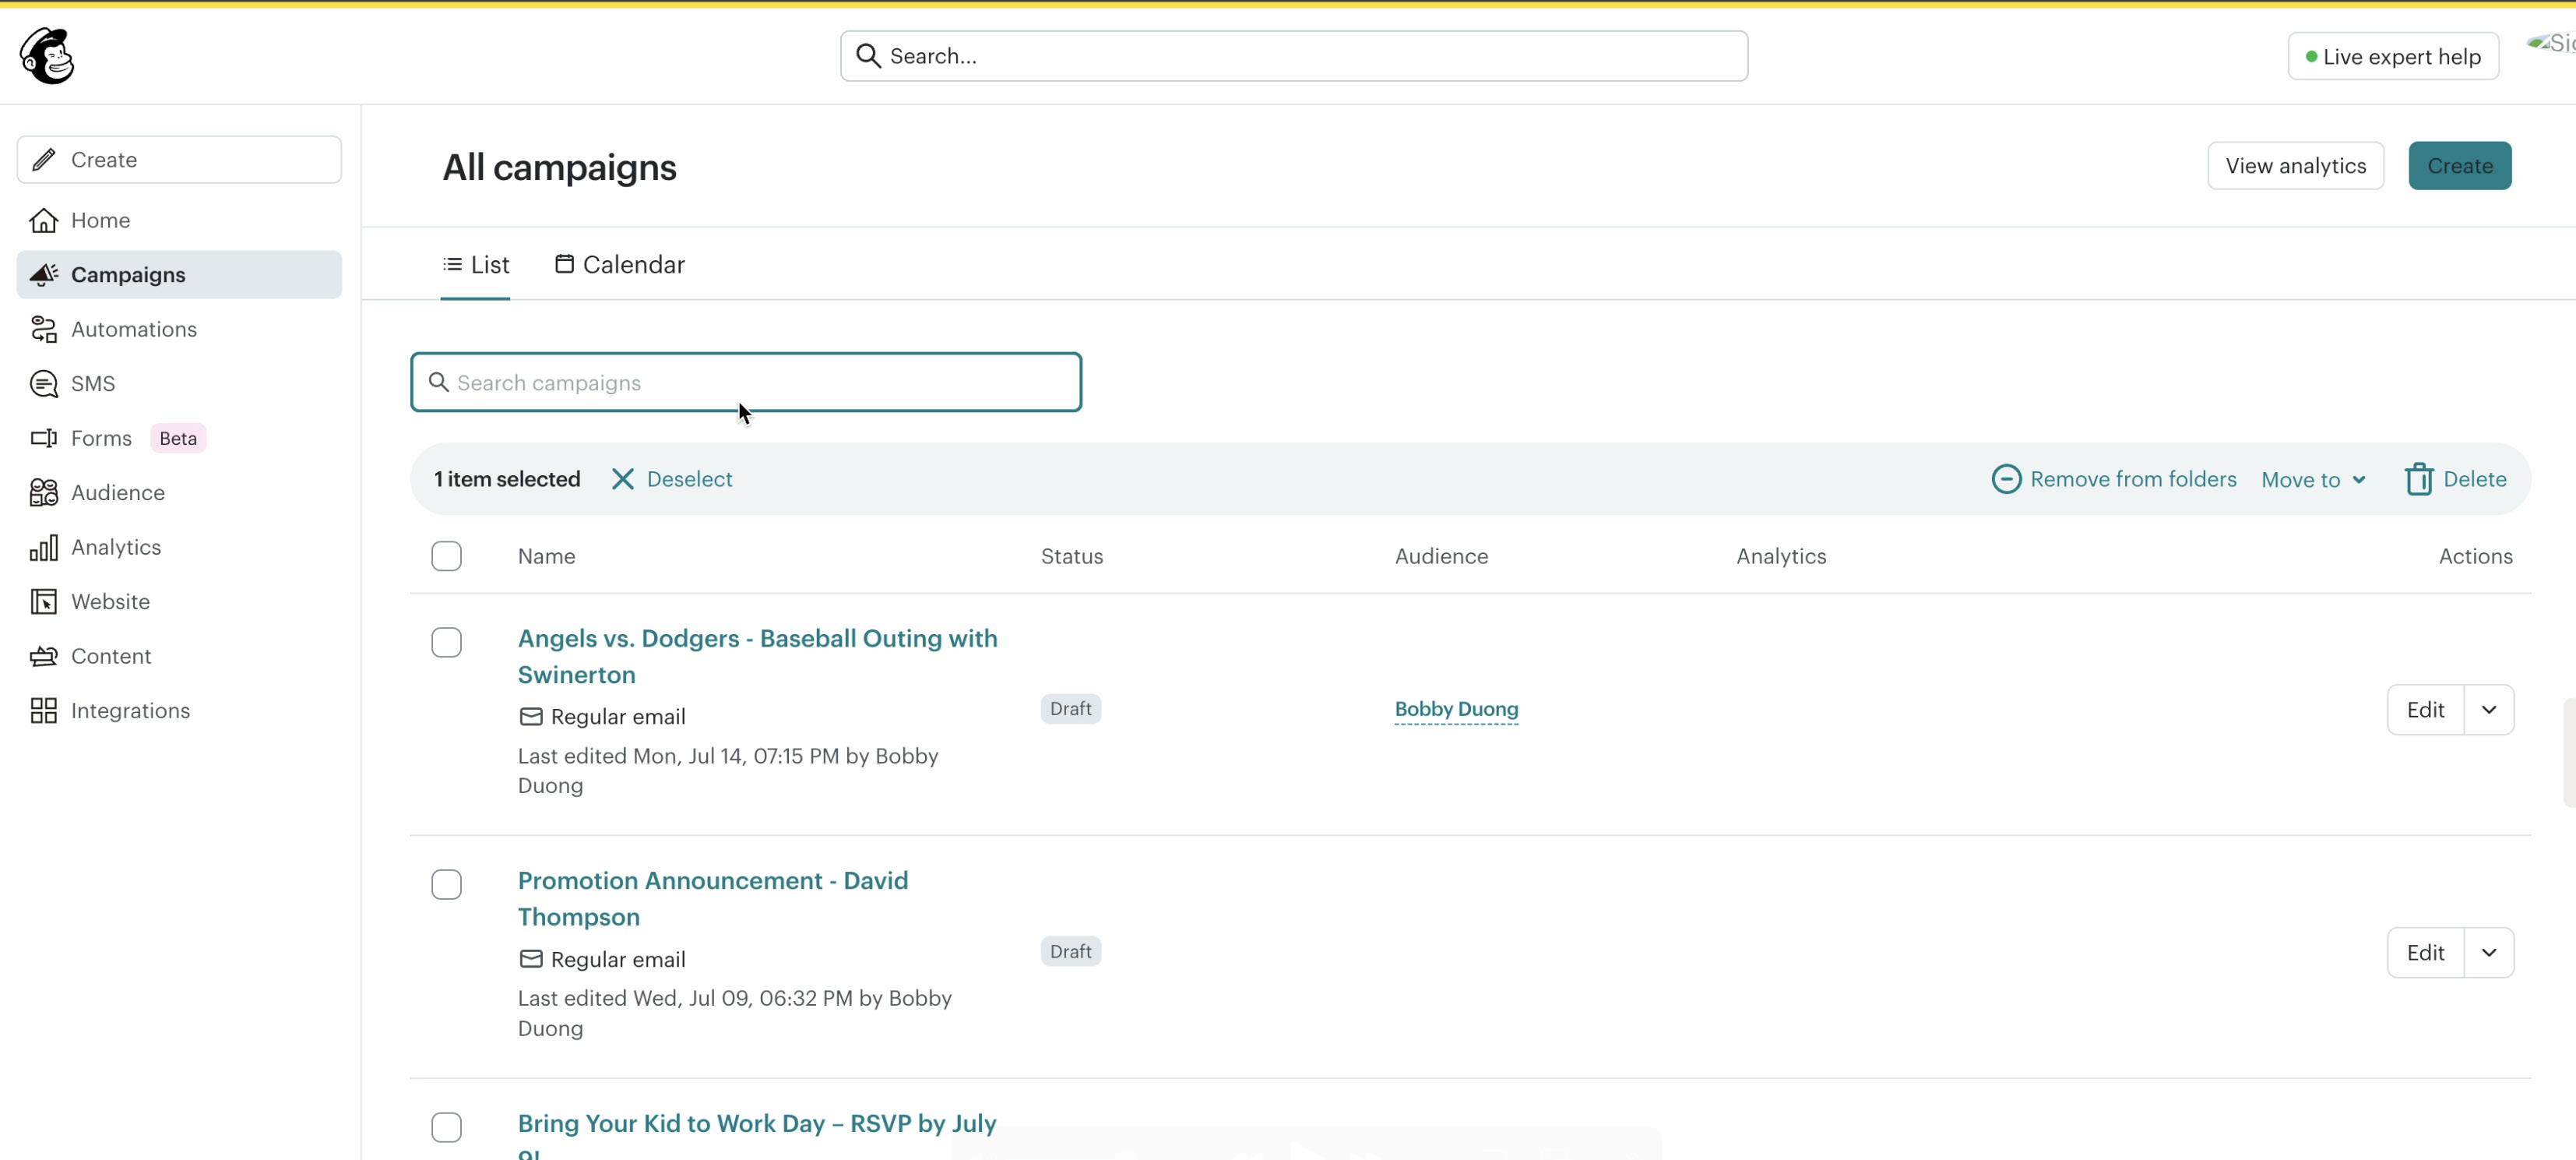Click the View analytics button
Viewport: 2576px width, 1160px height.
point(2294,166)
